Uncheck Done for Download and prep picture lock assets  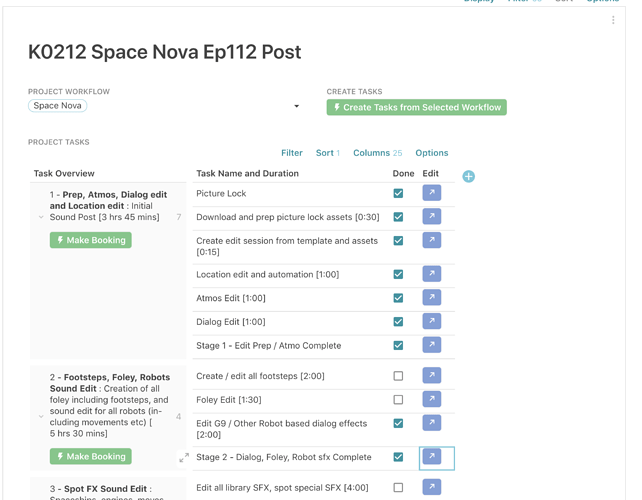click(x=398, y=217)
